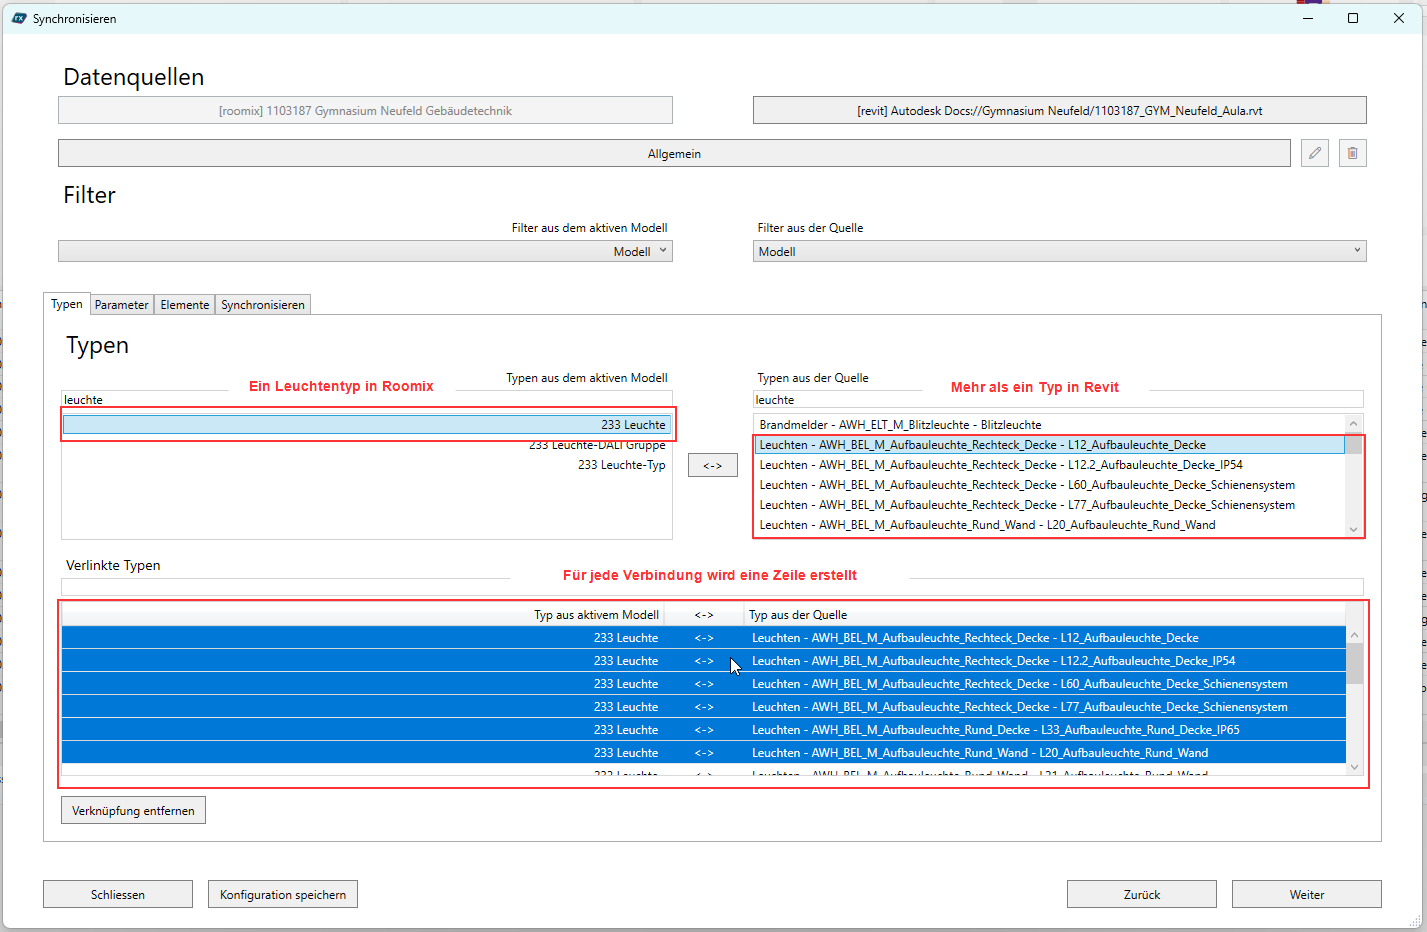Select '233 Leuchte-Typ' in active model list
1427x932 pixels.
click(621, 465)
